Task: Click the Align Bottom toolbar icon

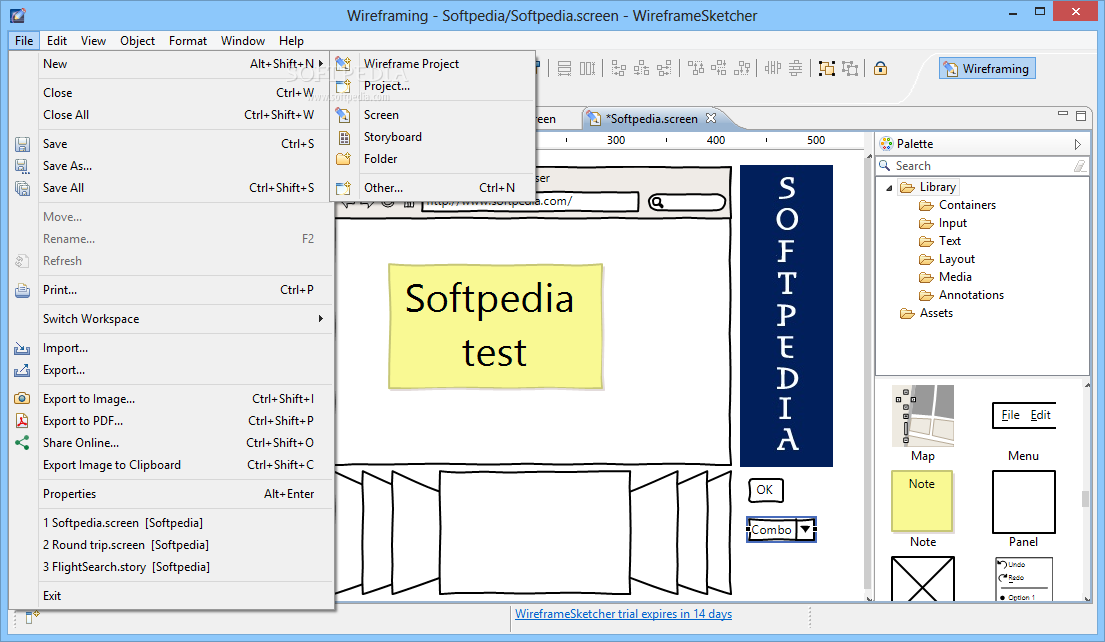Action: 741,68
